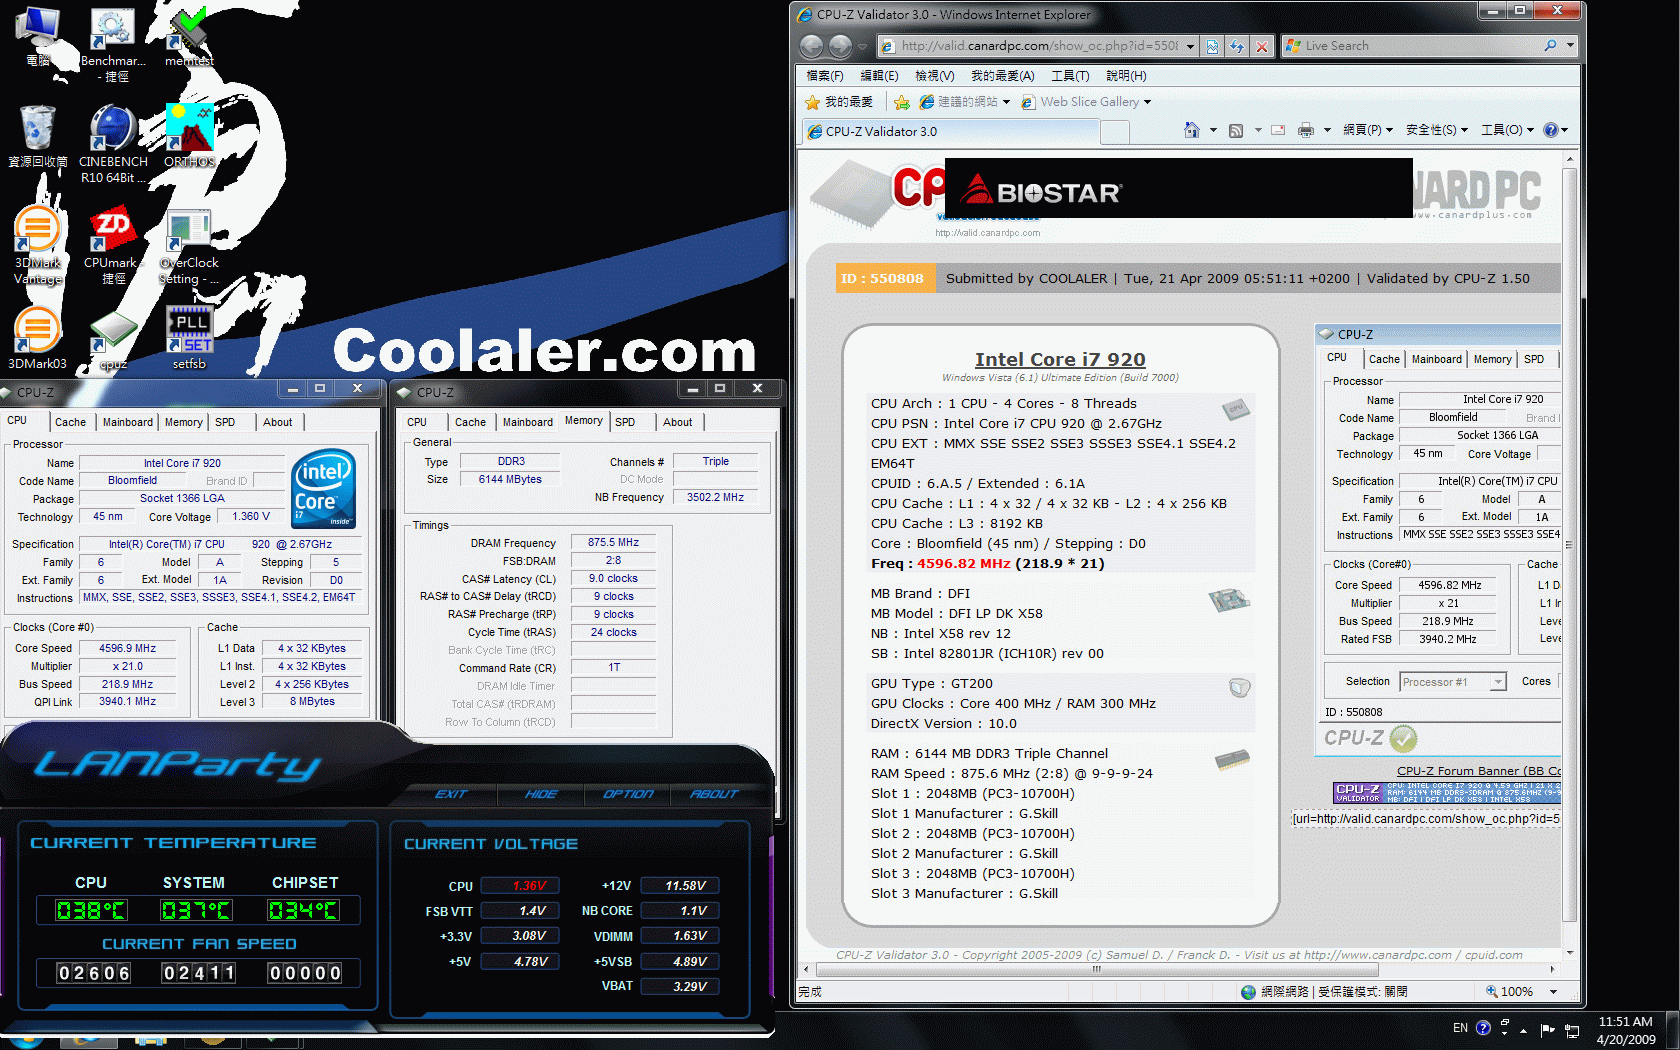Click the EN language indicator in tray
The width and height of the screenshot is (1680, 1050).
(x=1460, y=1028)
